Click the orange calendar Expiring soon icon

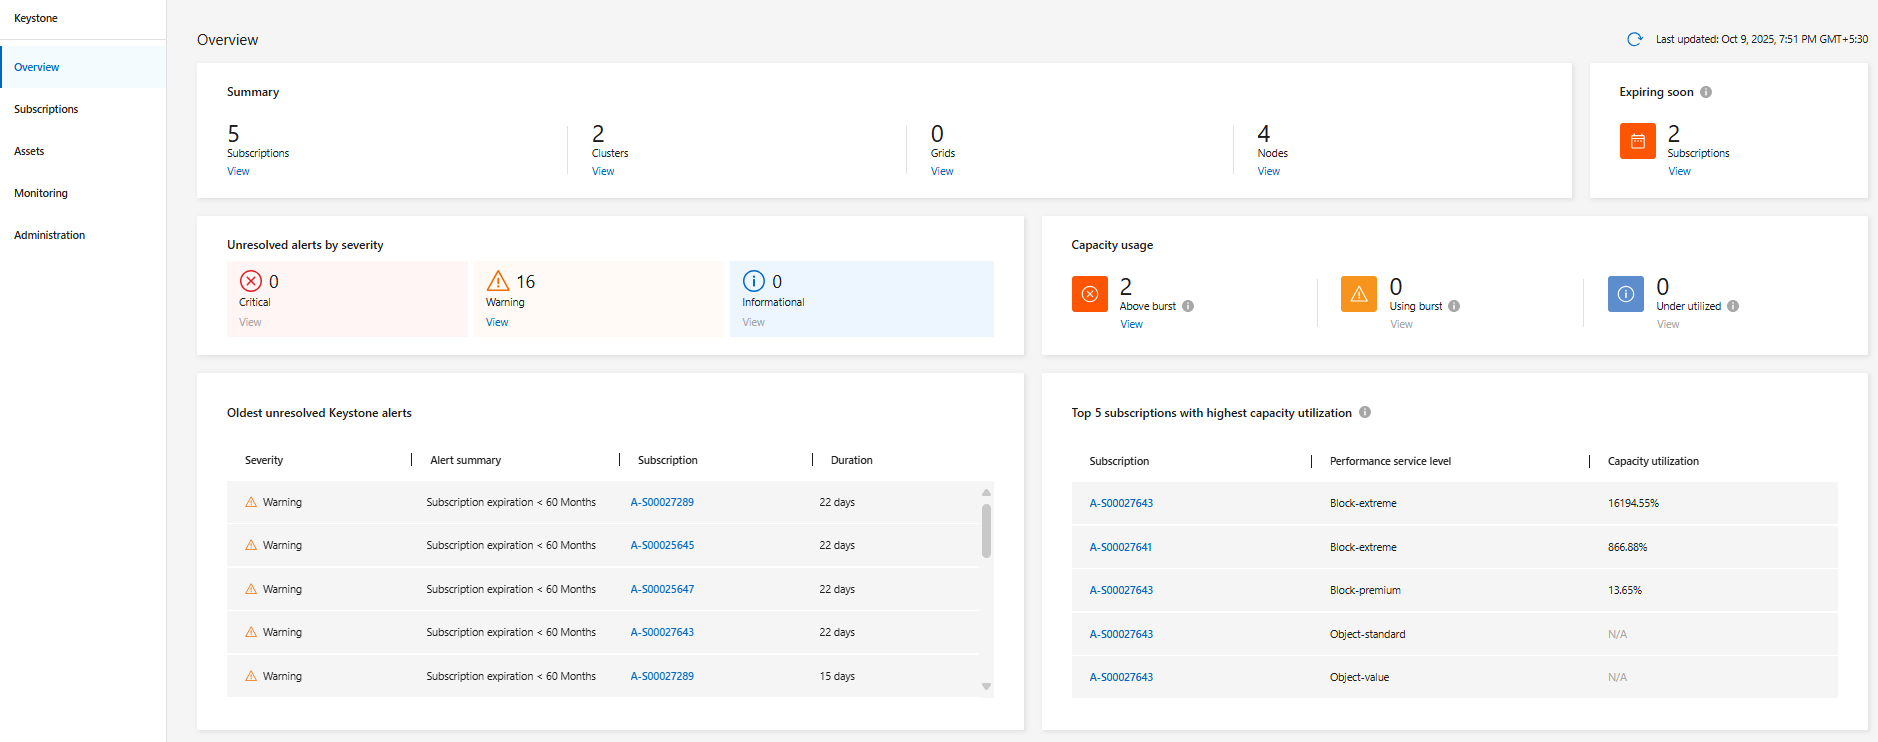click(x=1637, y=141)
